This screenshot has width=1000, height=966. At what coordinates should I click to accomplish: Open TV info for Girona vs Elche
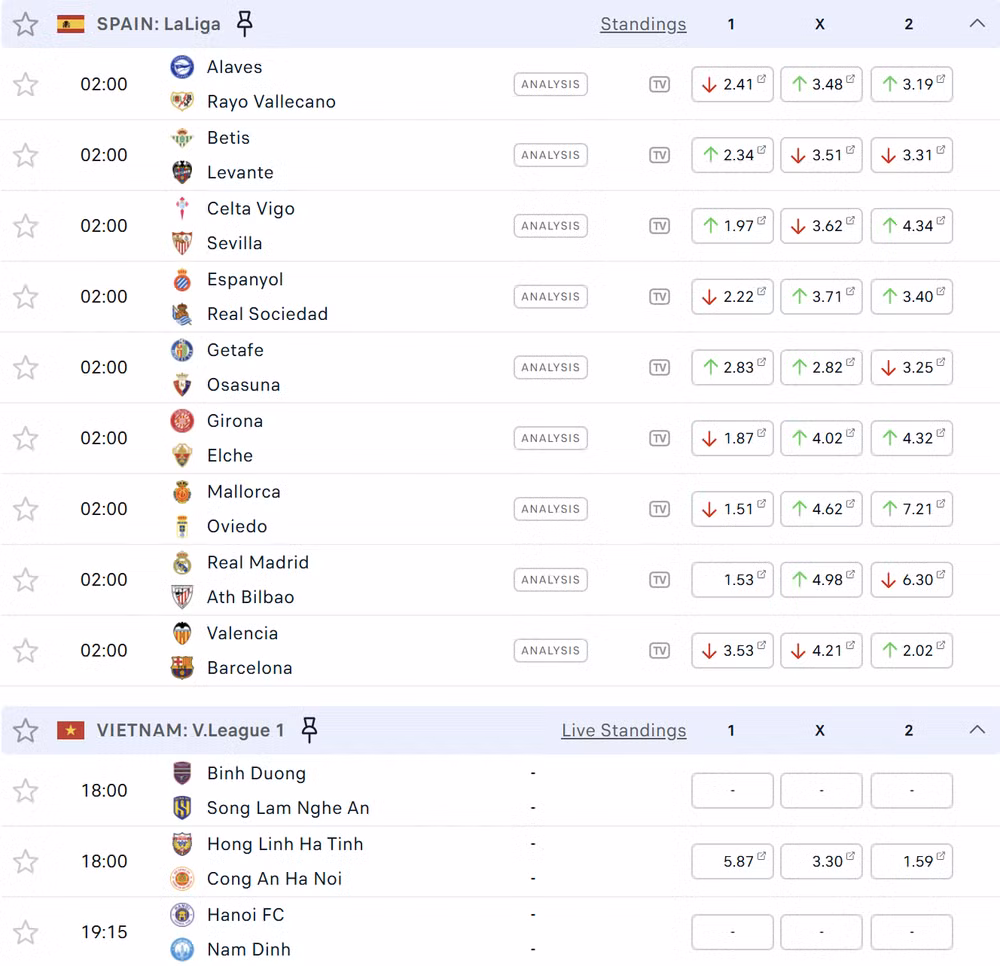coord(659,438)
